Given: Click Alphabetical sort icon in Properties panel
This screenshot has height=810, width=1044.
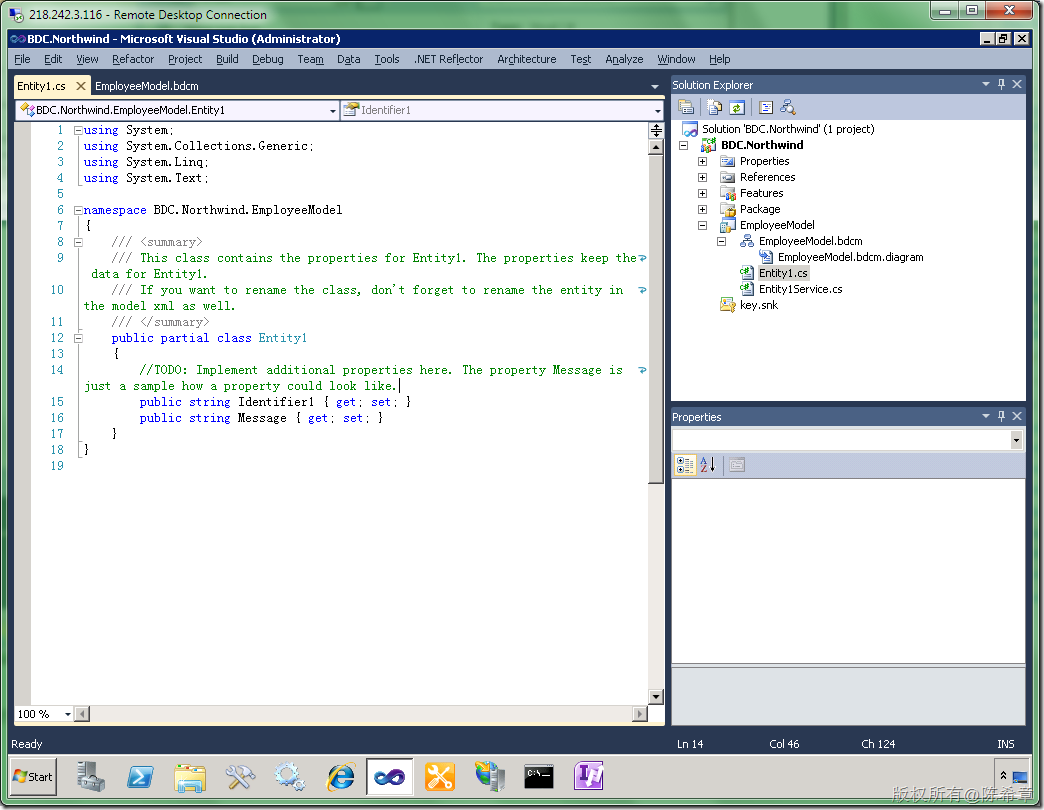Looking at the screenshot, I should point(707,465).
